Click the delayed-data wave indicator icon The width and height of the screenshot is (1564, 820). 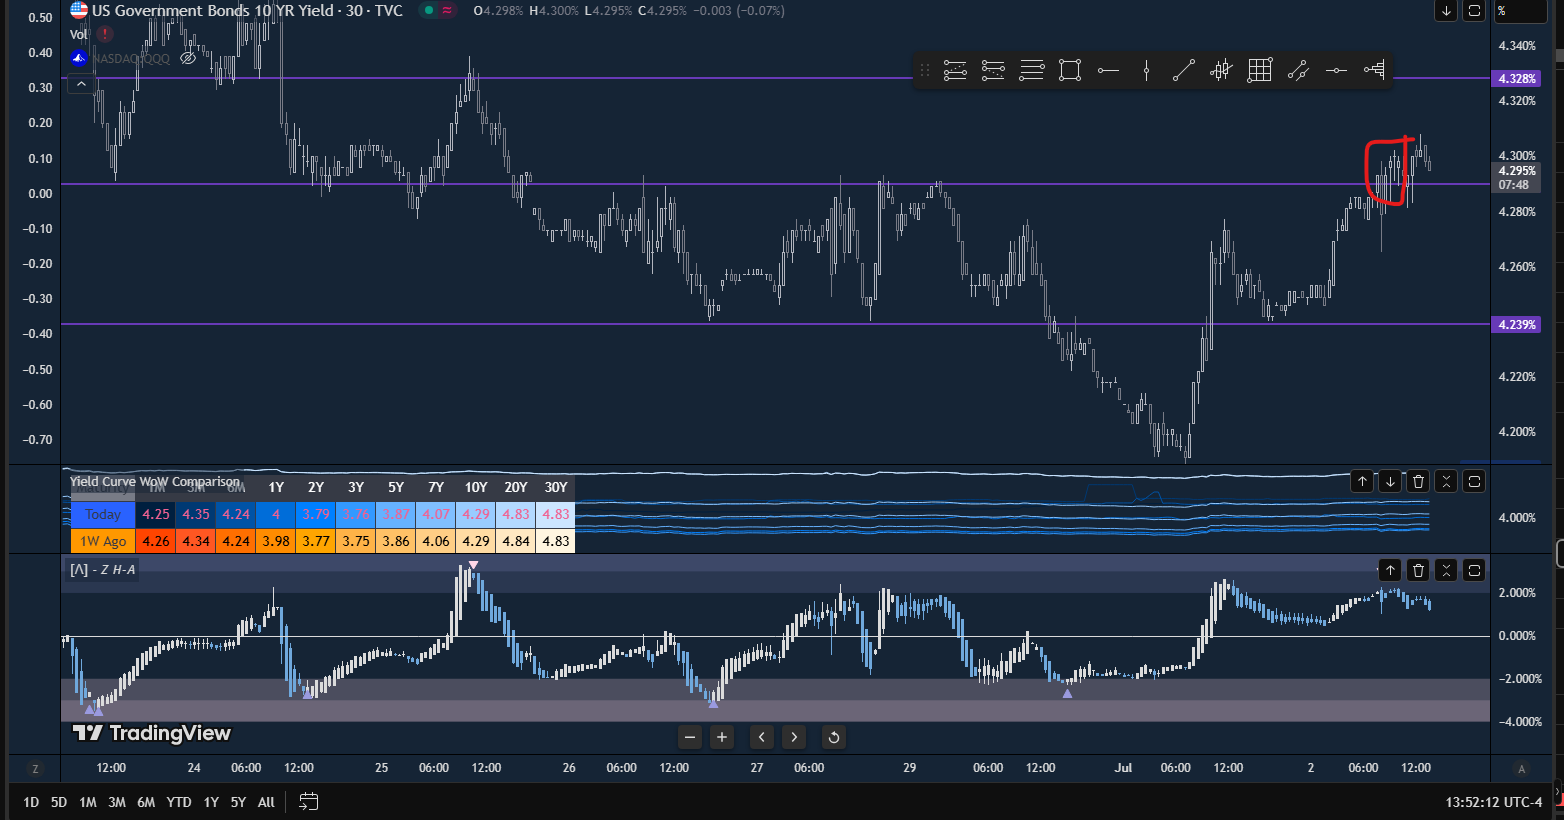click(x=447, y=11)
